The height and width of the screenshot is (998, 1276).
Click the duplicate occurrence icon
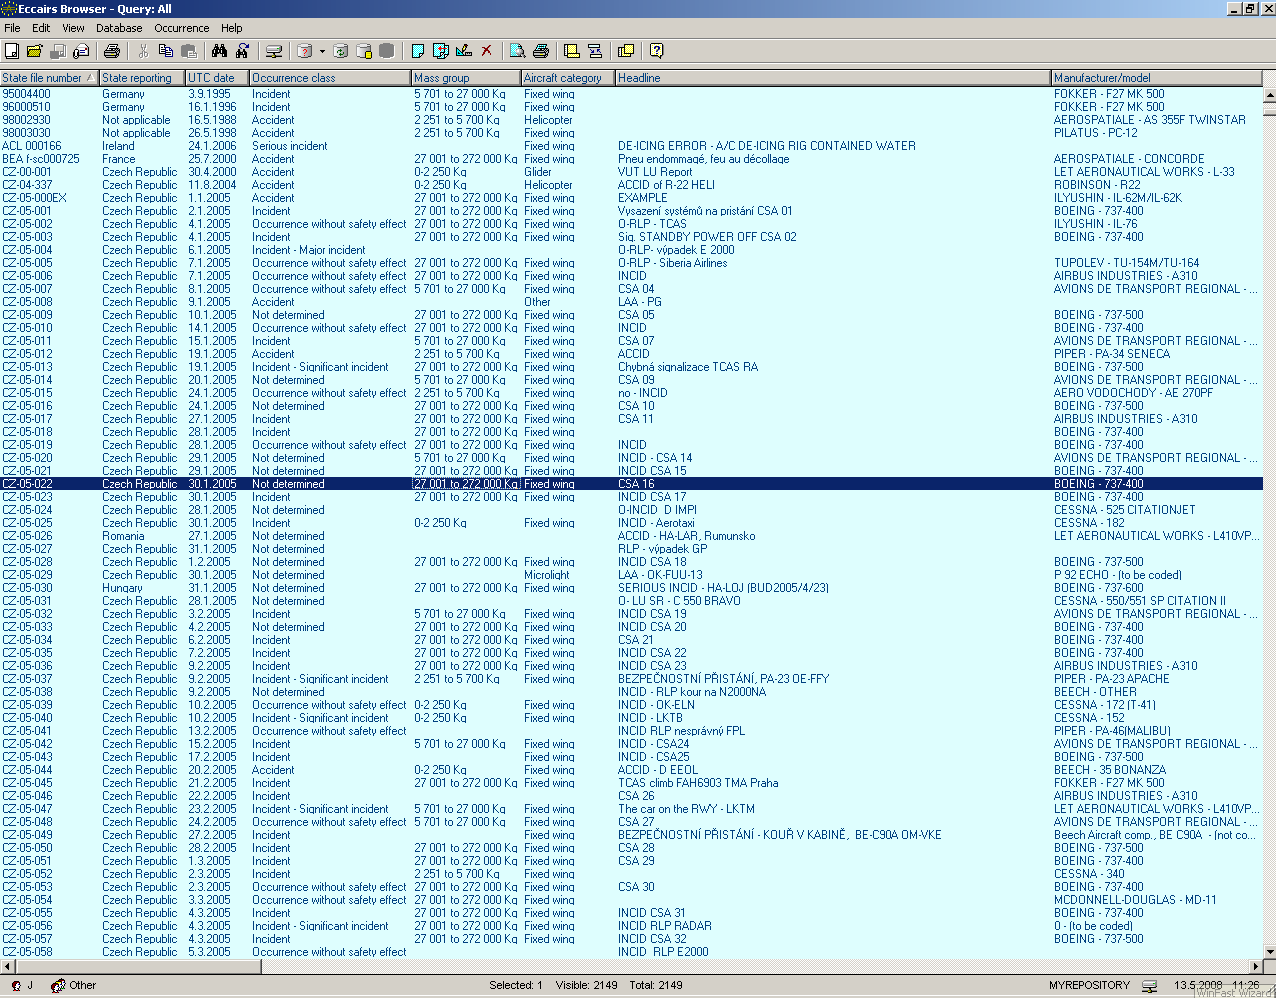coord(441,51)
